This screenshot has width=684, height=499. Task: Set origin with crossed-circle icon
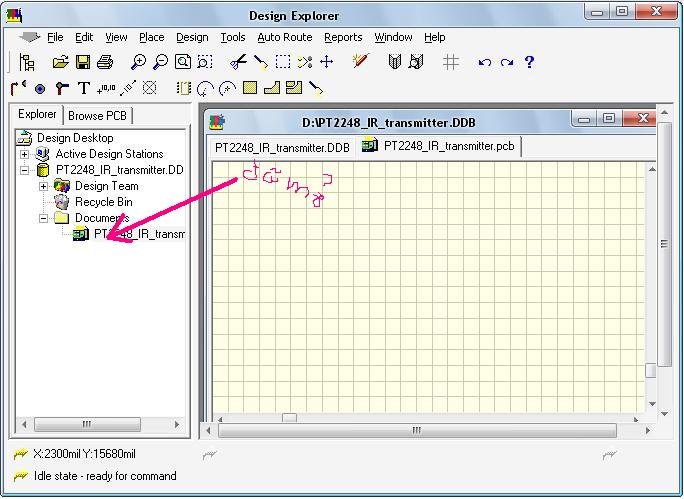click(150, 88)
